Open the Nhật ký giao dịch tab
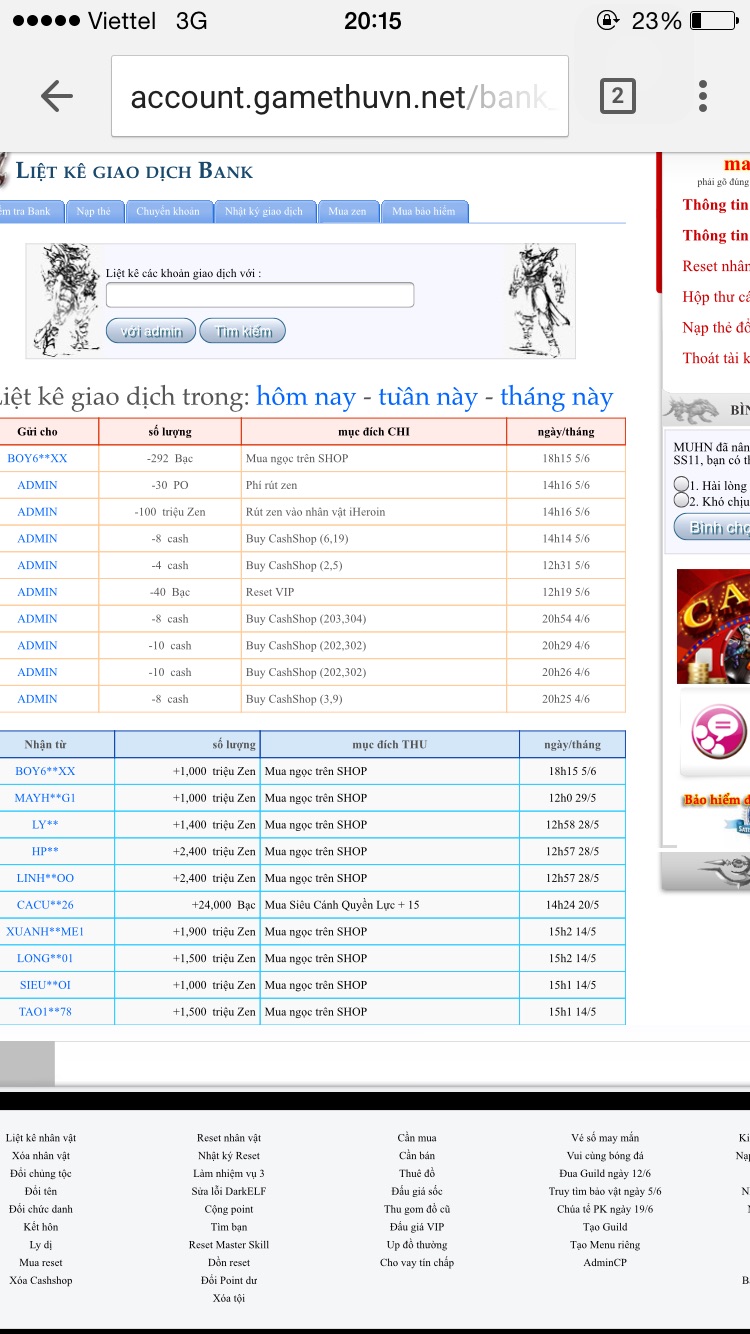 [x=263, y=211]
